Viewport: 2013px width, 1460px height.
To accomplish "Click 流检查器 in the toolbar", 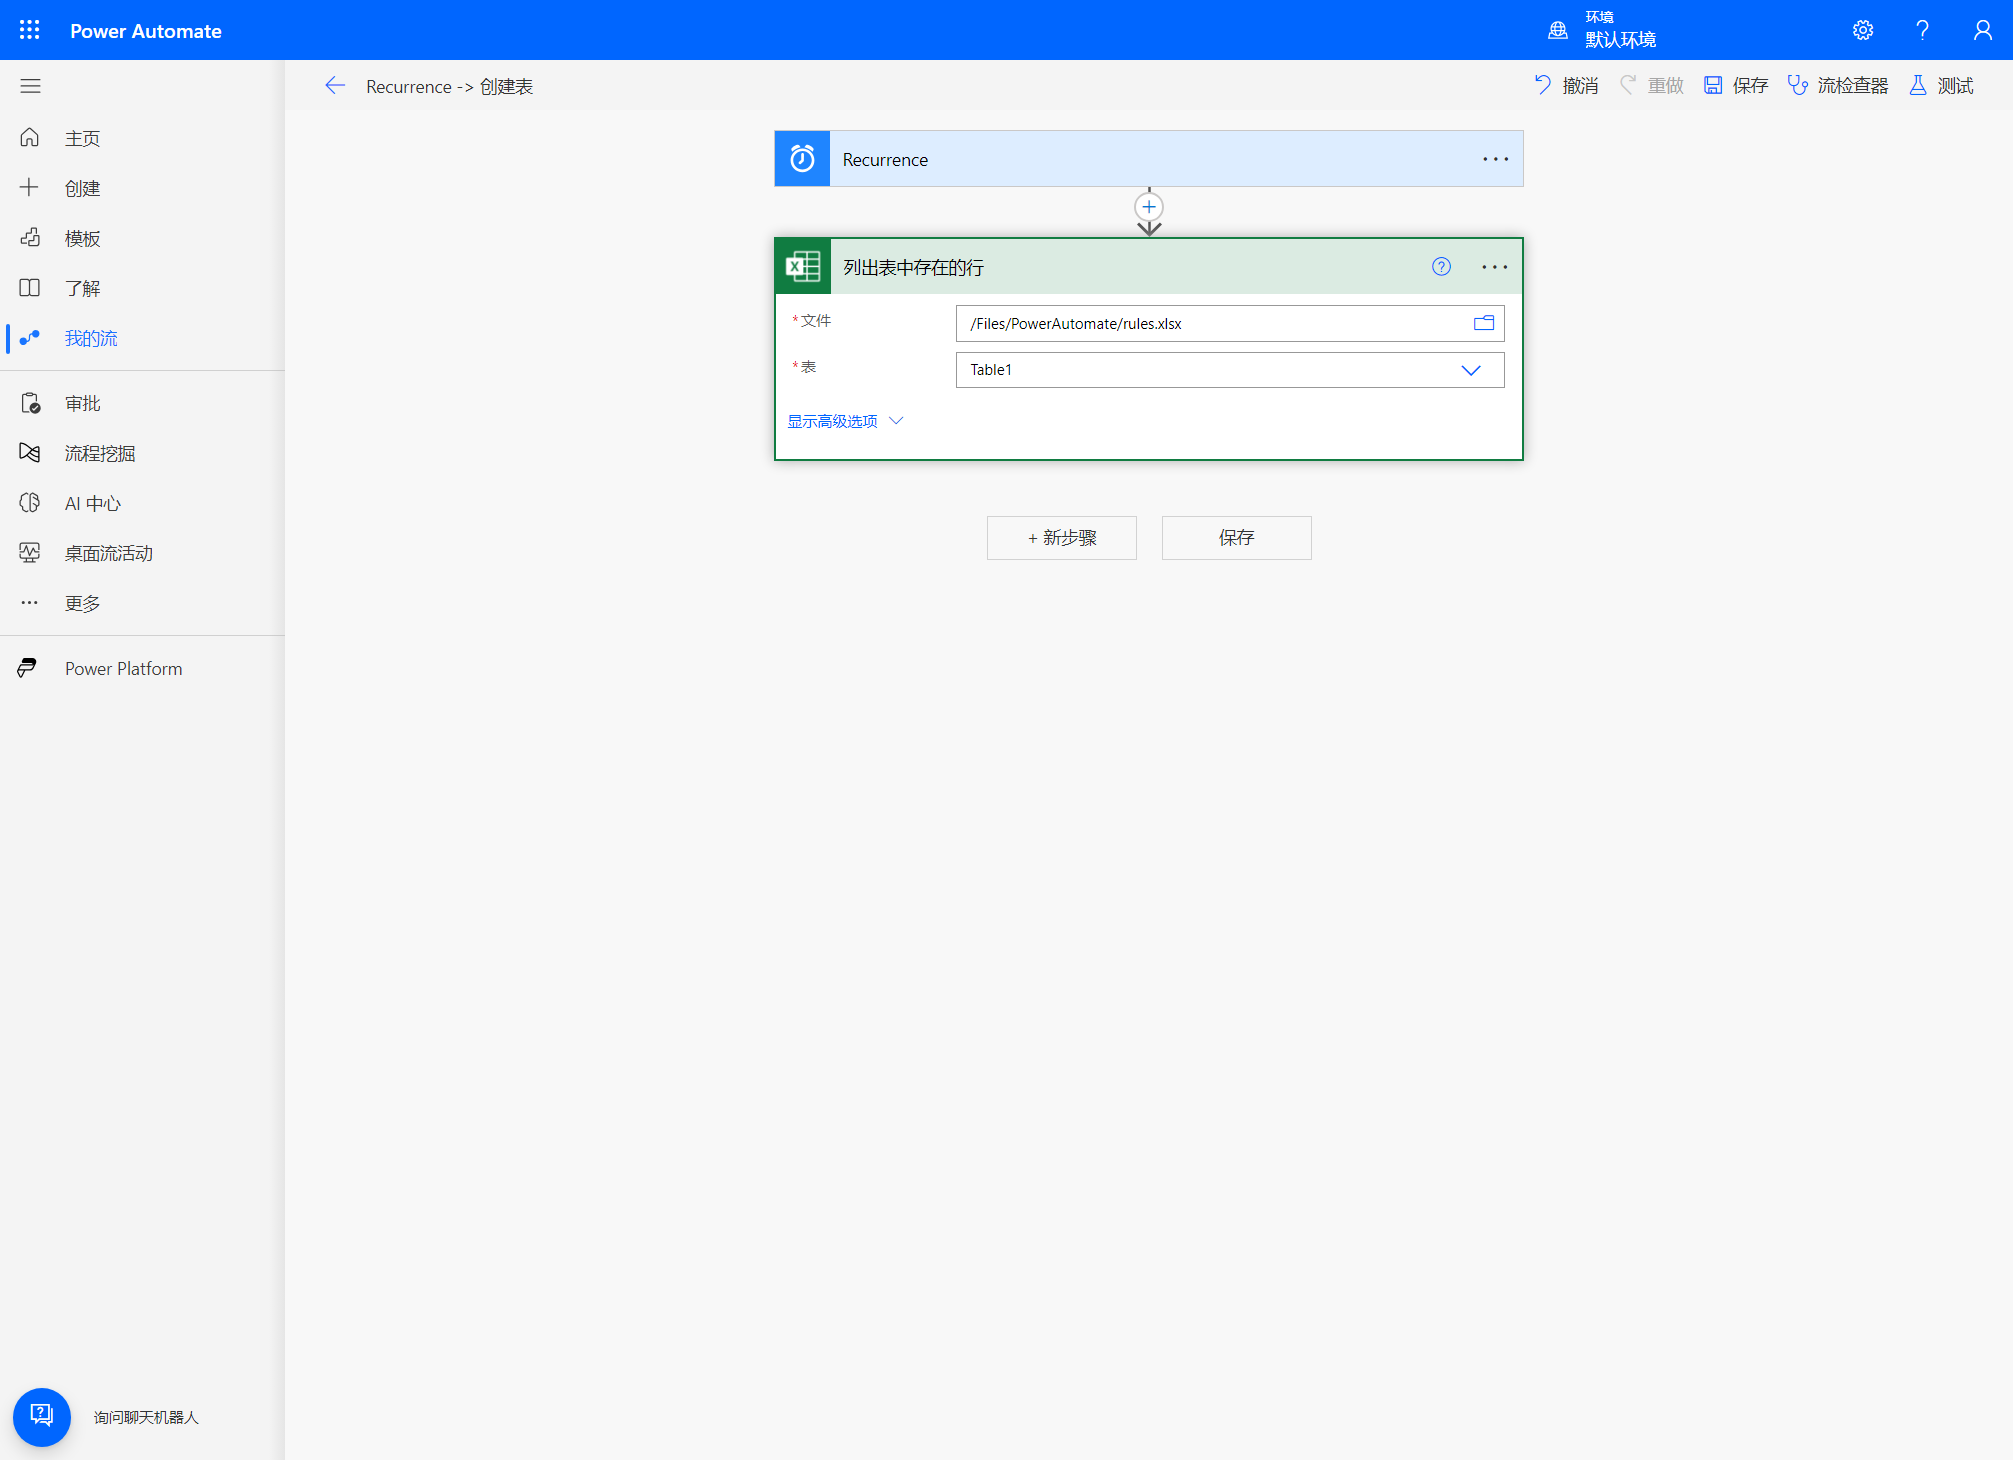I will click(1838, 86).
